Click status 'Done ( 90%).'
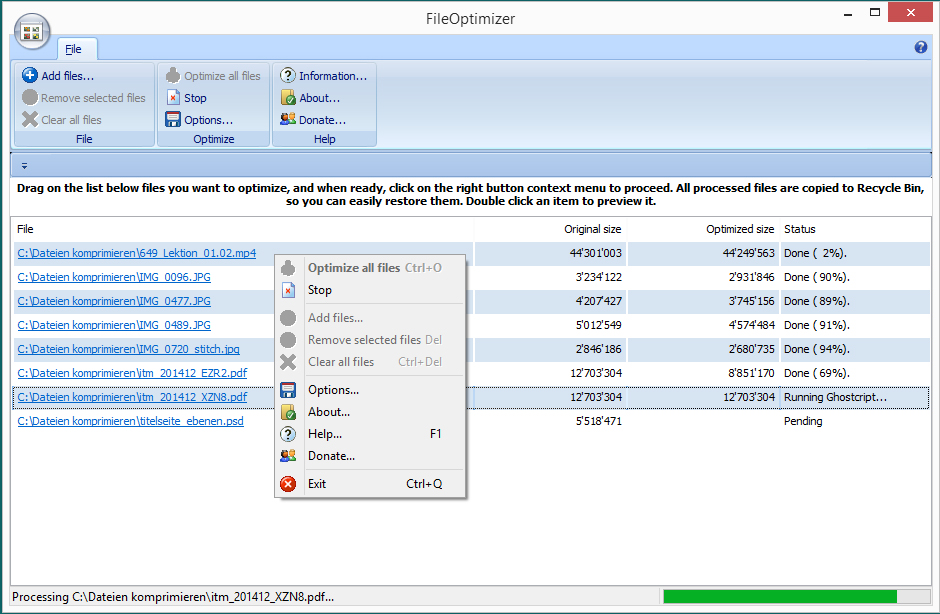940x614 pixels. tap(817, 277)
